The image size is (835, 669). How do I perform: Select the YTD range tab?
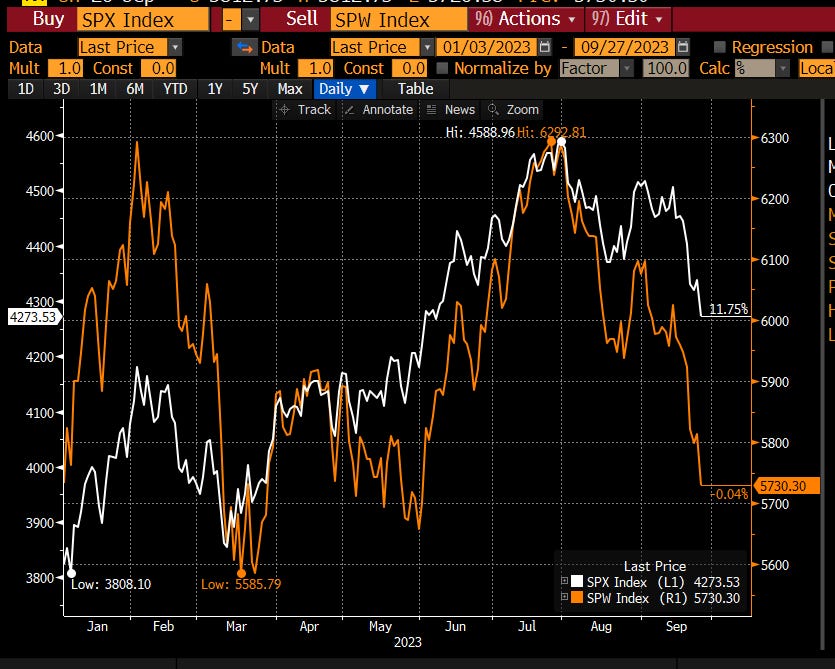[175, 89]
